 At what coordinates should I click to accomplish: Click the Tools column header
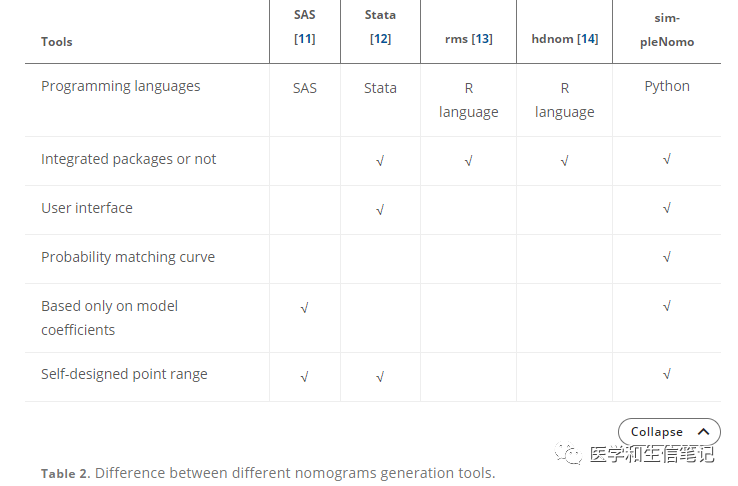57,42
